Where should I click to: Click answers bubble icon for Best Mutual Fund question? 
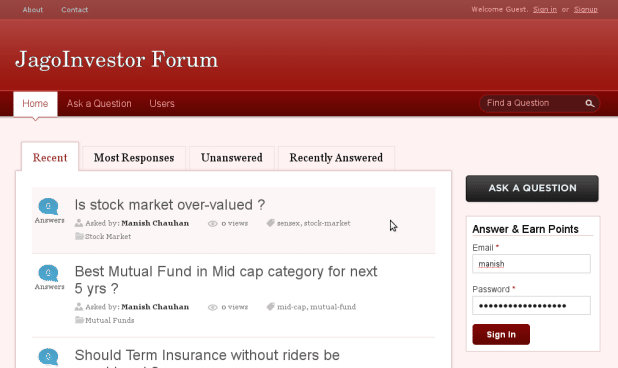[x=48, y=273]
